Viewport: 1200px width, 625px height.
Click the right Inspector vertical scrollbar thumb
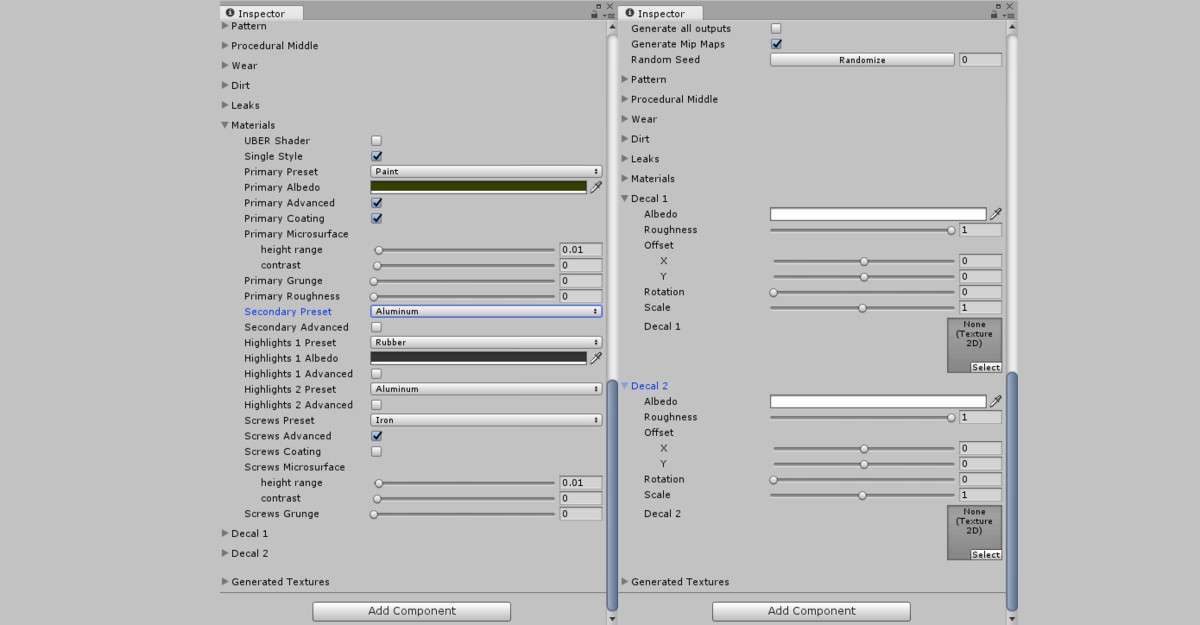(x=1012, y=490)
